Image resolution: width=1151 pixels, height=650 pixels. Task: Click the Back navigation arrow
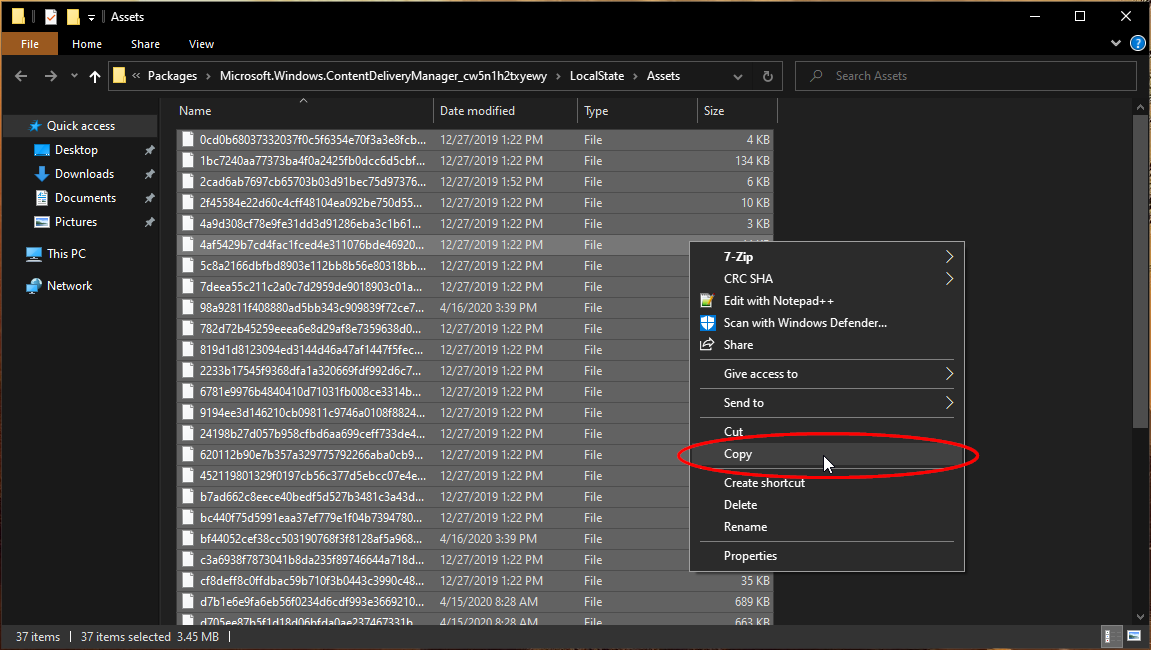23,76
